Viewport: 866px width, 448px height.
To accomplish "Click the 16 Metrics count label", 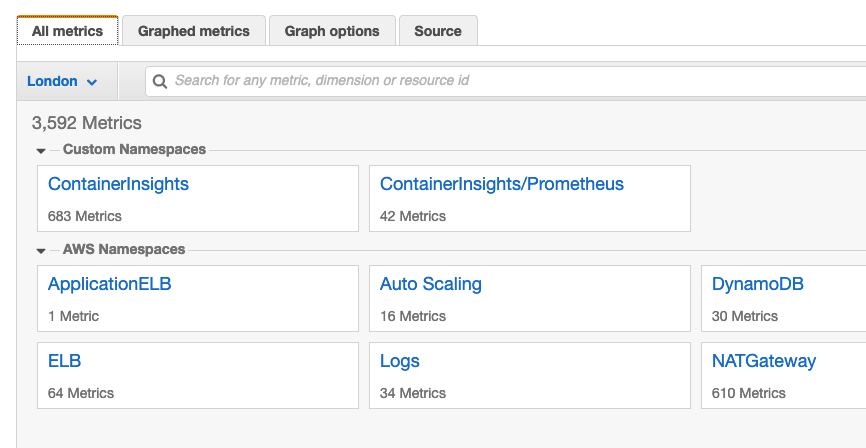I will pyautogui.click(x=413, y=316).
